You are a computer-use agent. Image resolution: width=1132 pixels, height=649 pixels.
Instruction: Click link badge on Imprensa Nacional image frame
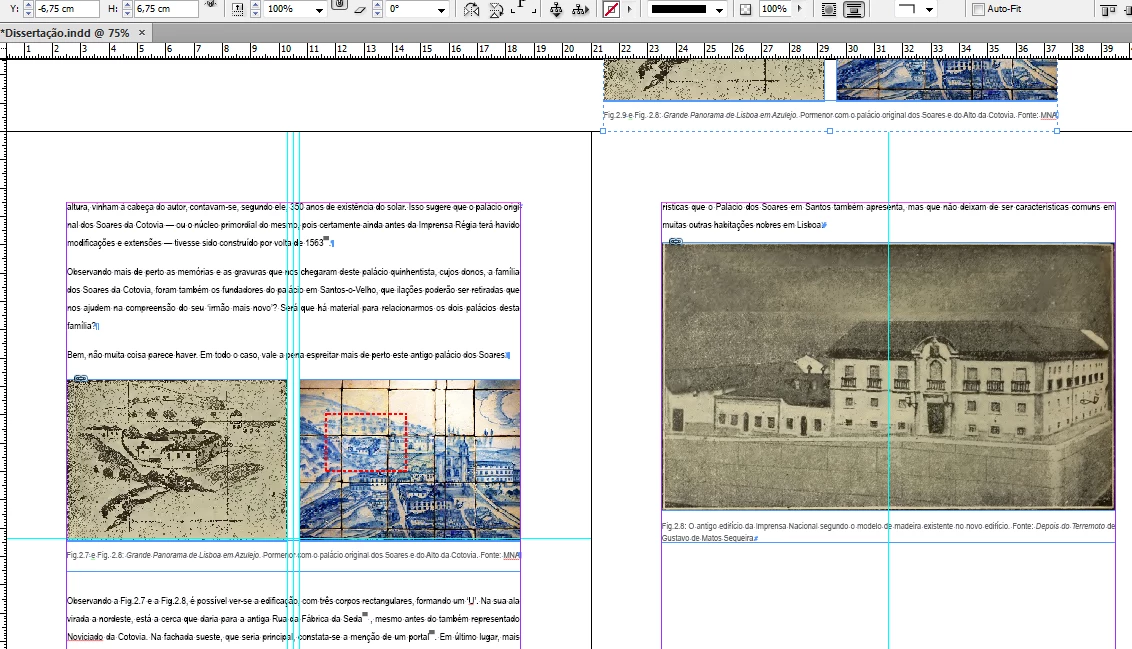point(675,241)
